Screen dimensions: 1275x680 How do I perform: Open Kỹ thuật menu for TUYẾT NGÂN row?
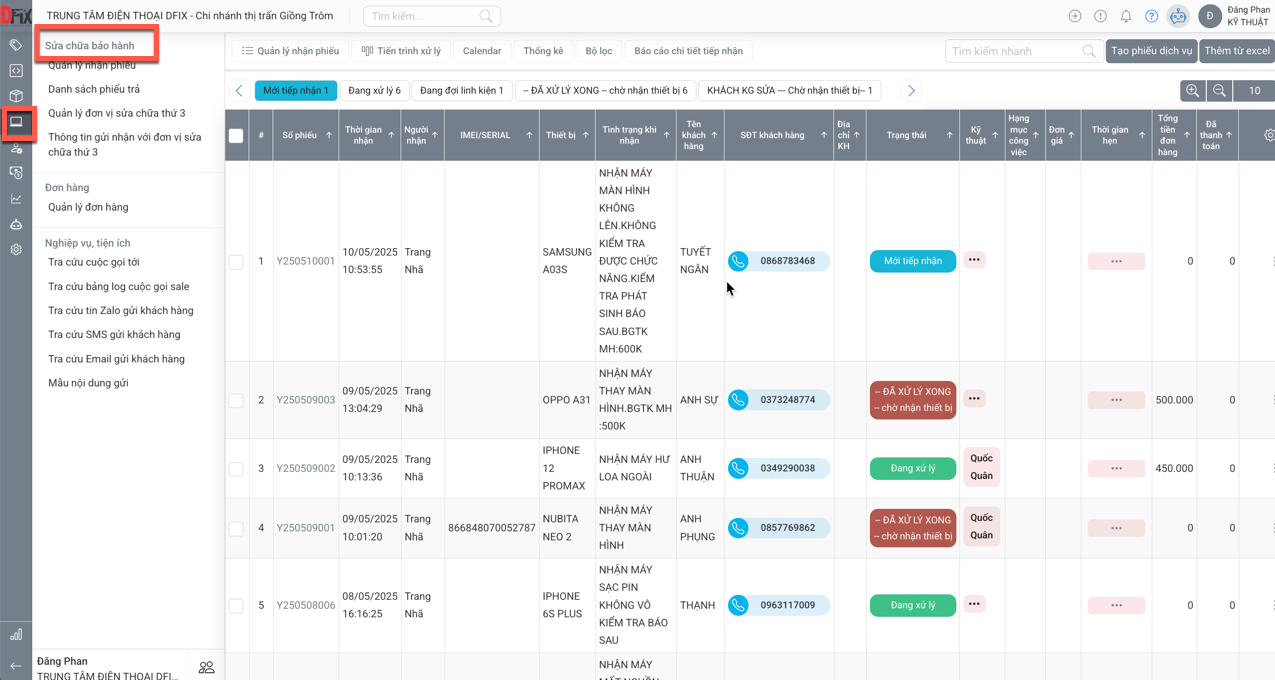(x=975, y=260)
